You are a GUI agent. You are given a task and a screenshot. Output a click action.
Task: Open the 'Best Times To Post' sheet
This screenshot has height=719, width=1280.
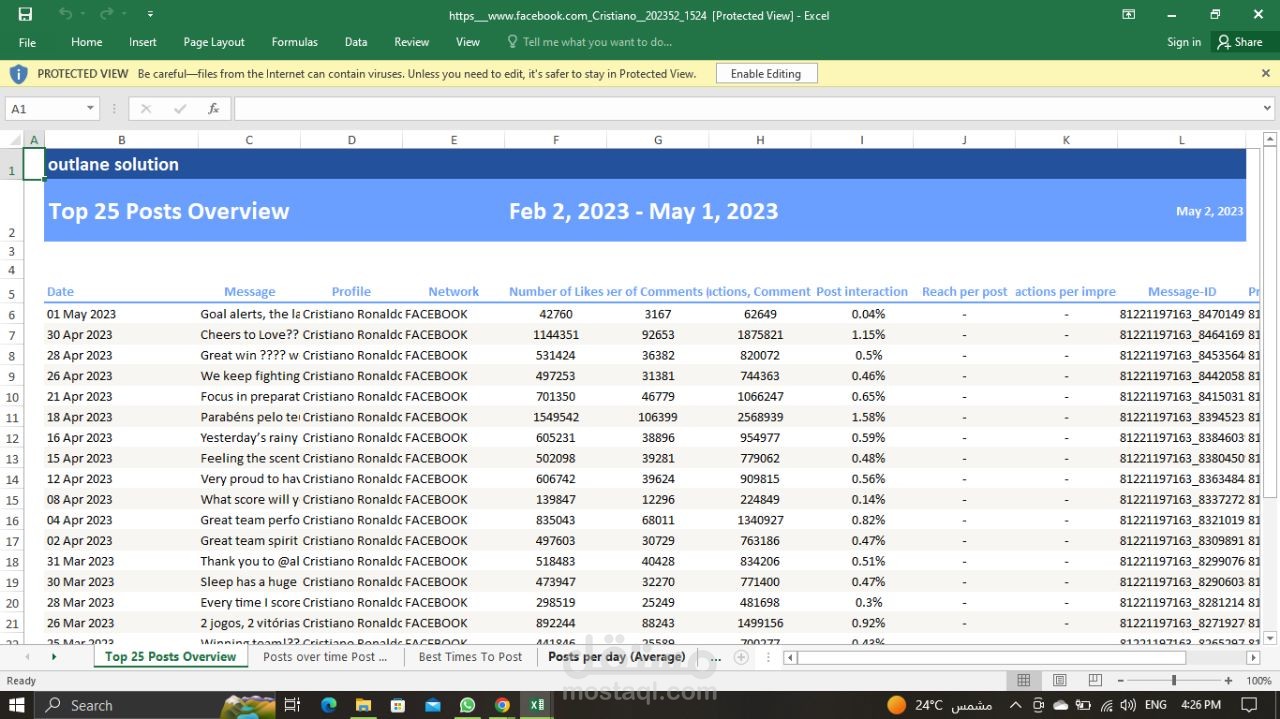470,657
